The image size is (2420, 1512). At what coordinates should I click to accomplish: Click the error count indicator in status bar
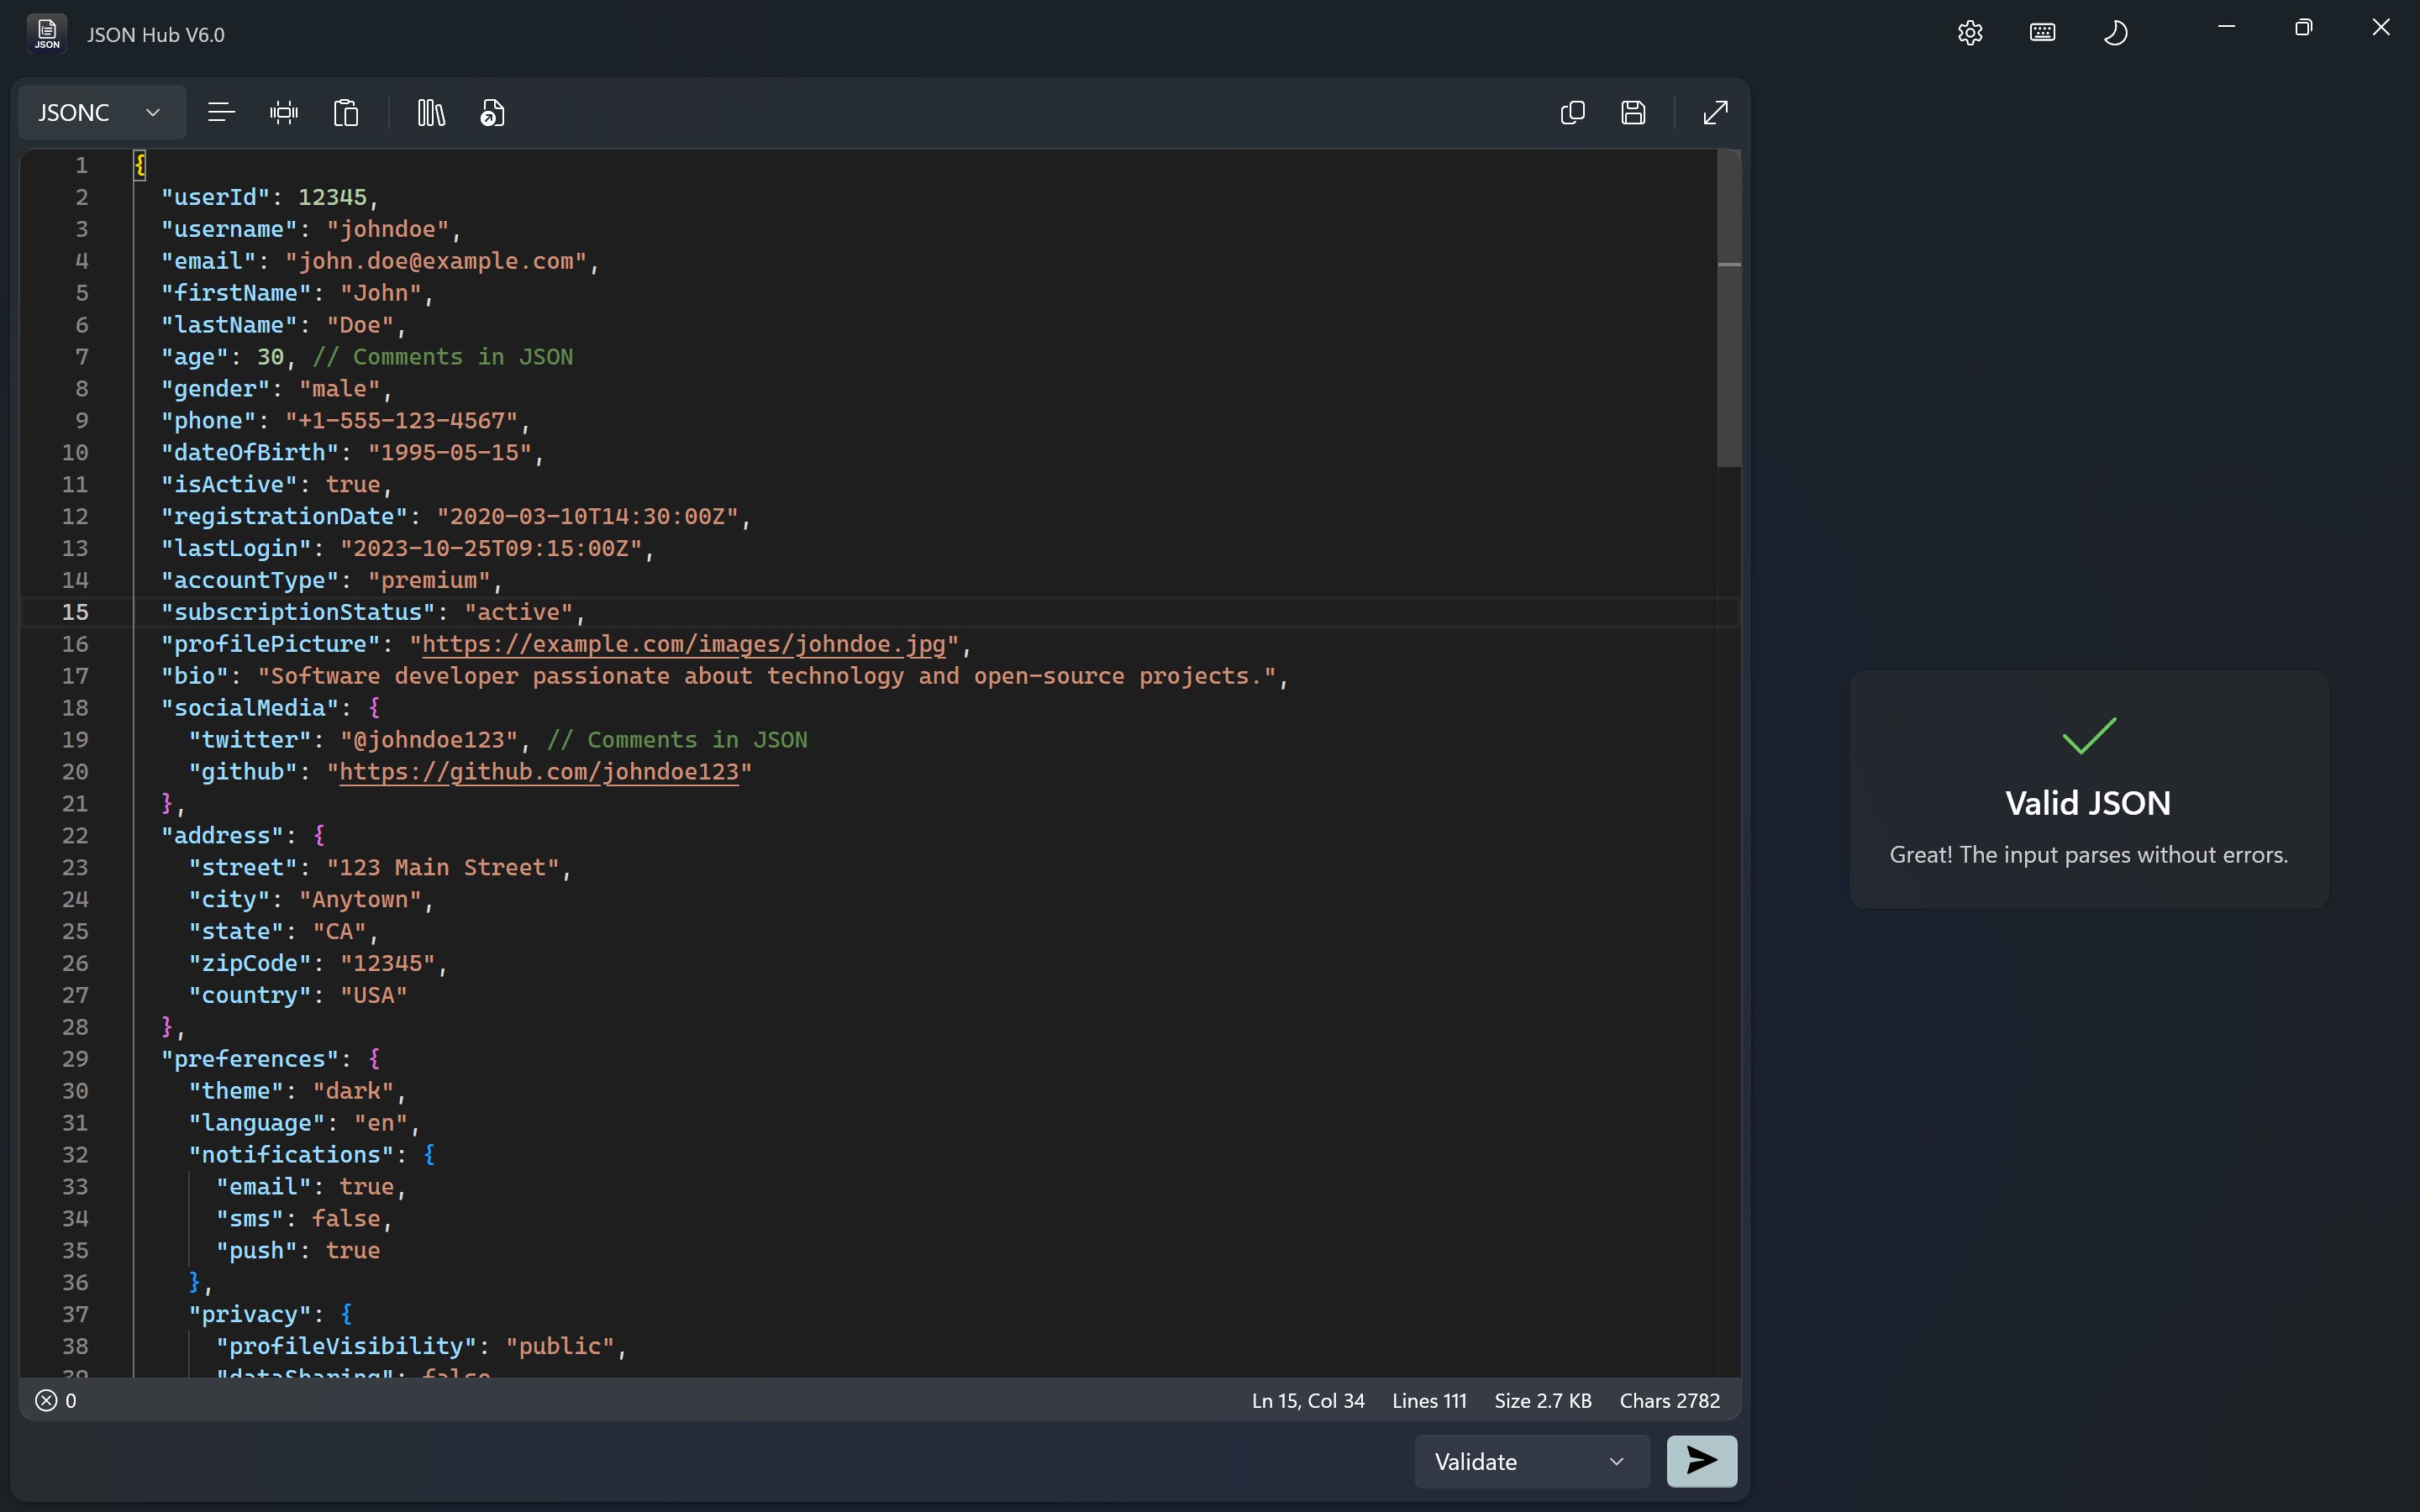pyautogui.click(x=56, y=1400)
